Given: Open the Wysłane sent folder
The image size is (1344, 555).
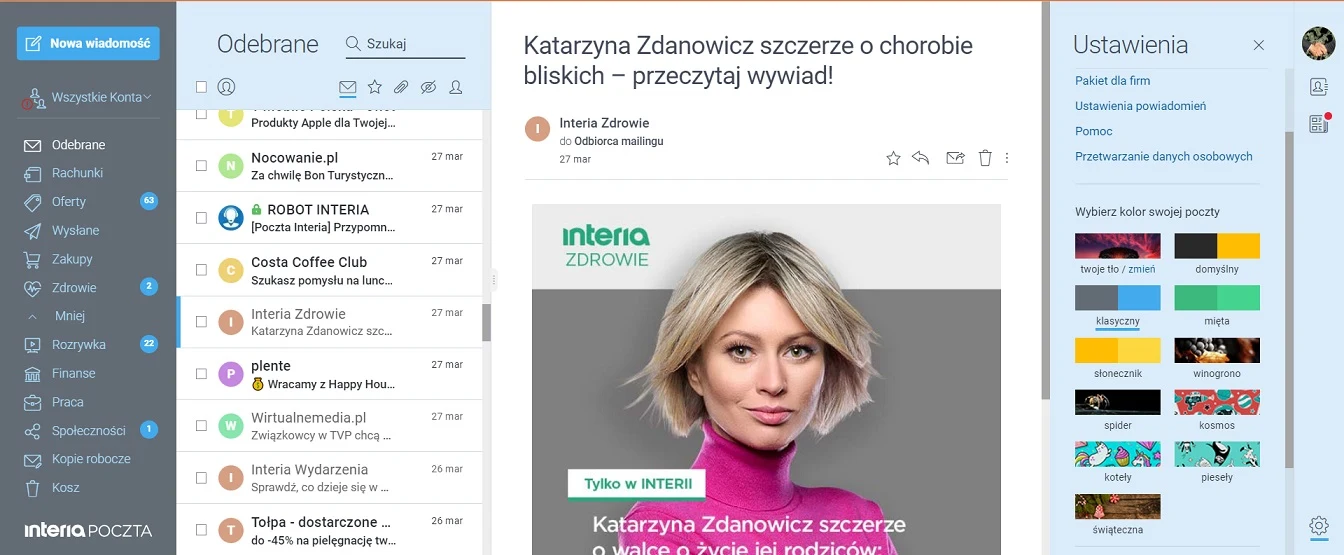Looking at the screenshot, I should pyautogui.click(x=75, y=230).
